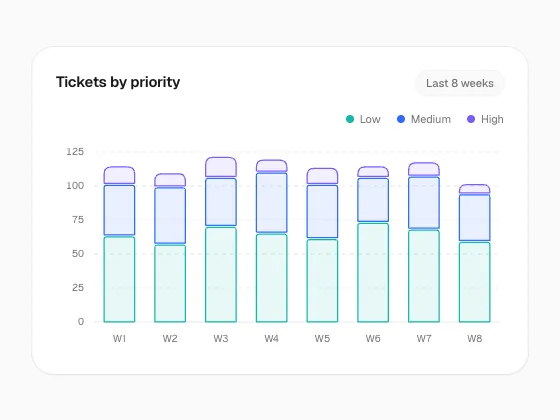Select the W1 Low bar segment
Screen dimensions: 560x420
(x=119, y=279)
